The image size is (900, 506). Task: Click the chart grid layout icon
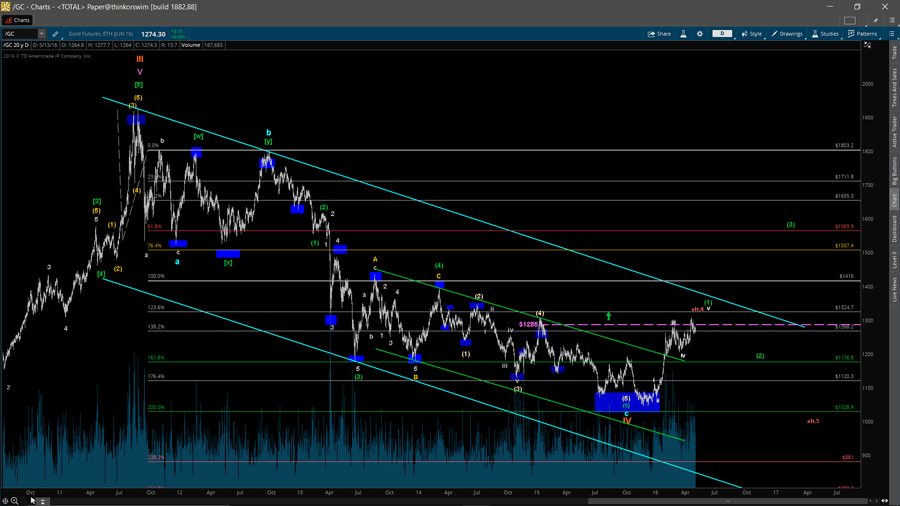[x=850, y=20]
